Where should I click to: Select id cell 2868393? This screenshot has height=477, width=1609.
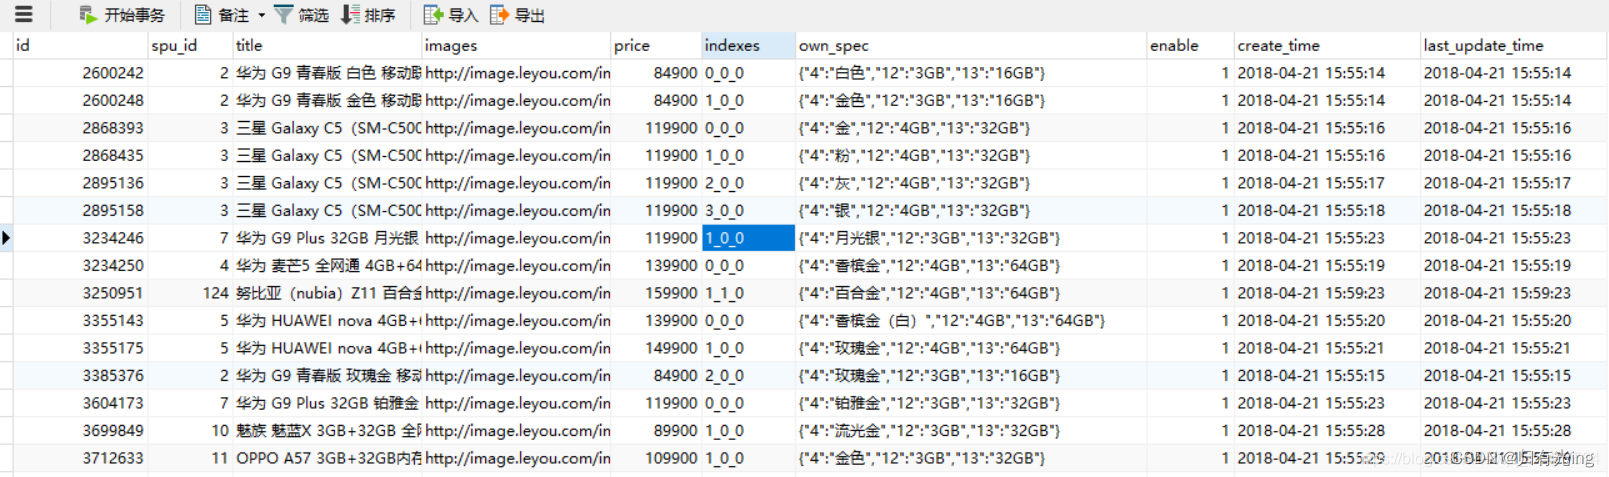tap(81, 128)
